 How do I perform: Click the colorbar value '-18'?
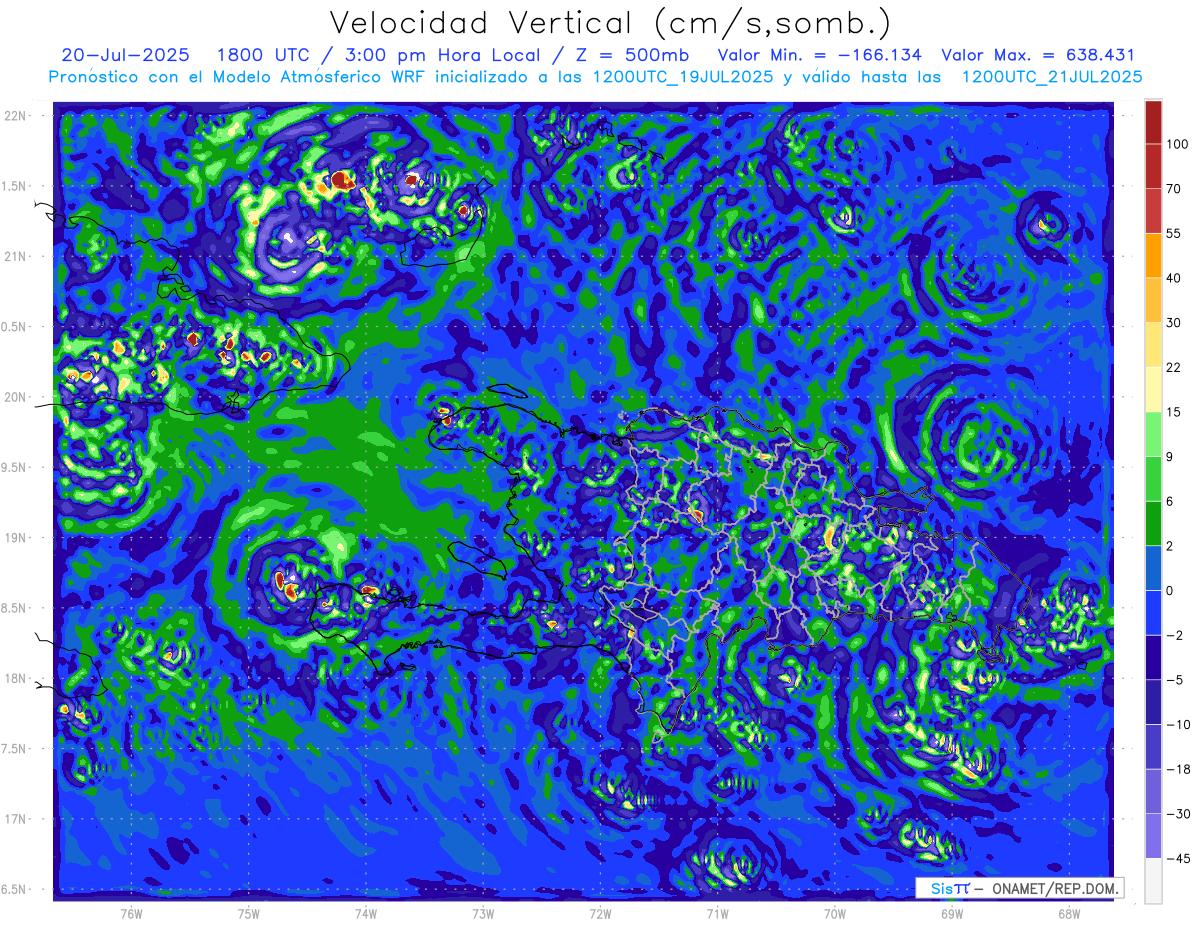(x=1177, y=770)
